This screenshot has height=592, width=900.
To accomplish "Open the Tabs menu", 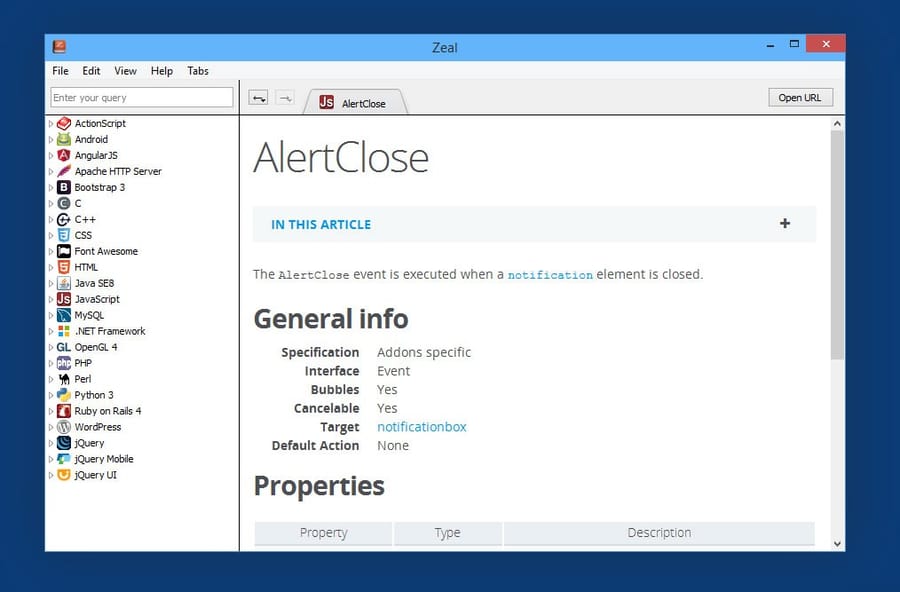I will 198,71.
